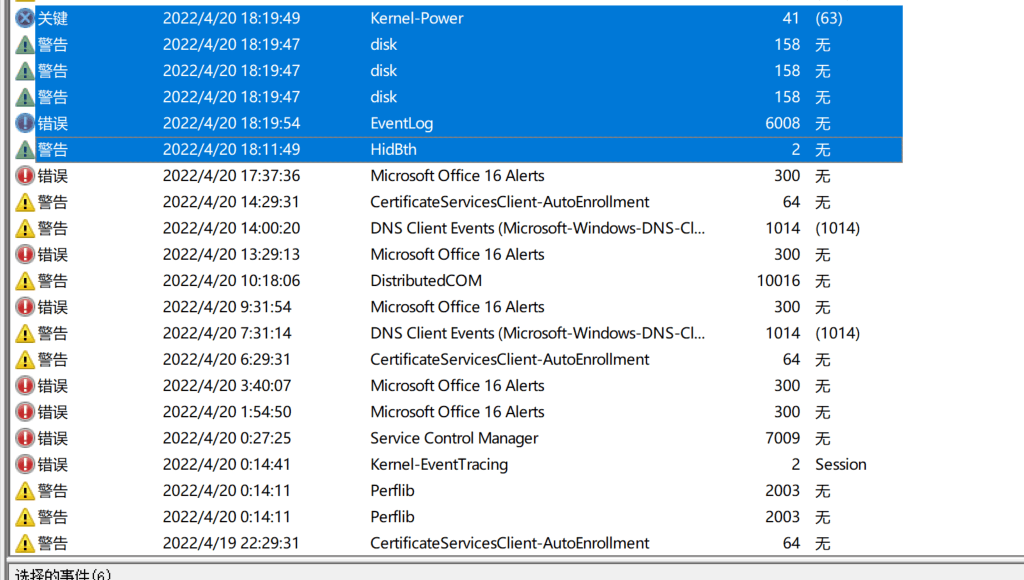The width and height of the screenshot is (1024, 580).
Task: Click the Session task category cell
Action: pyautogui.click(x=840, y=464)
